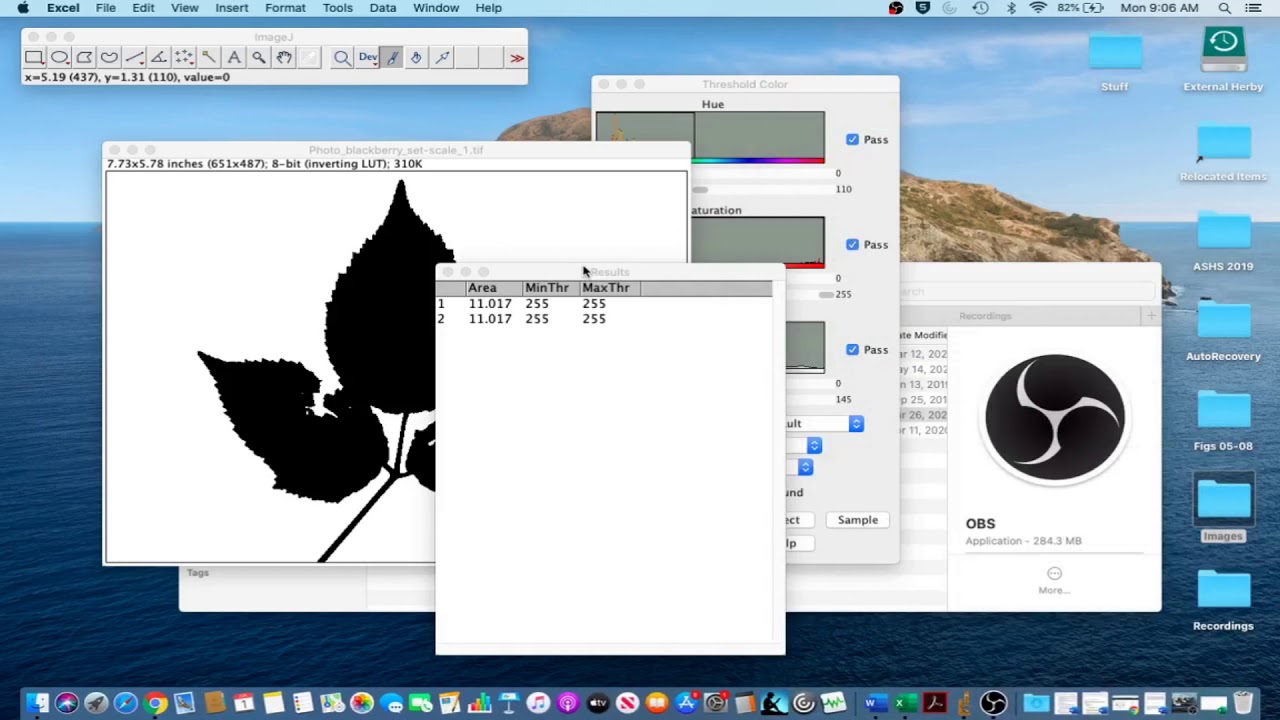
Task: Open the Figs 05-08 desktop folder
Action: (x=1223, y=420)
